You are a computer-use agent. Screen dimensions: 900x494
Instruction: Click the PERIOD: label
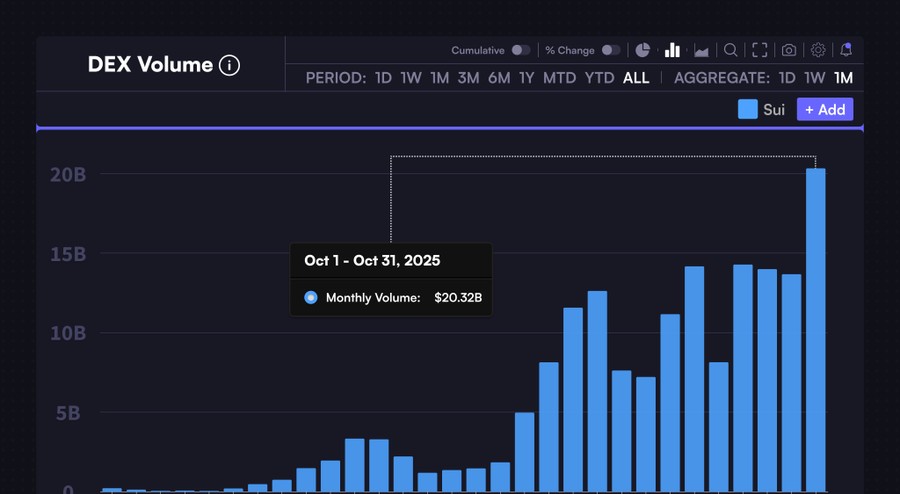pos(336,78)
